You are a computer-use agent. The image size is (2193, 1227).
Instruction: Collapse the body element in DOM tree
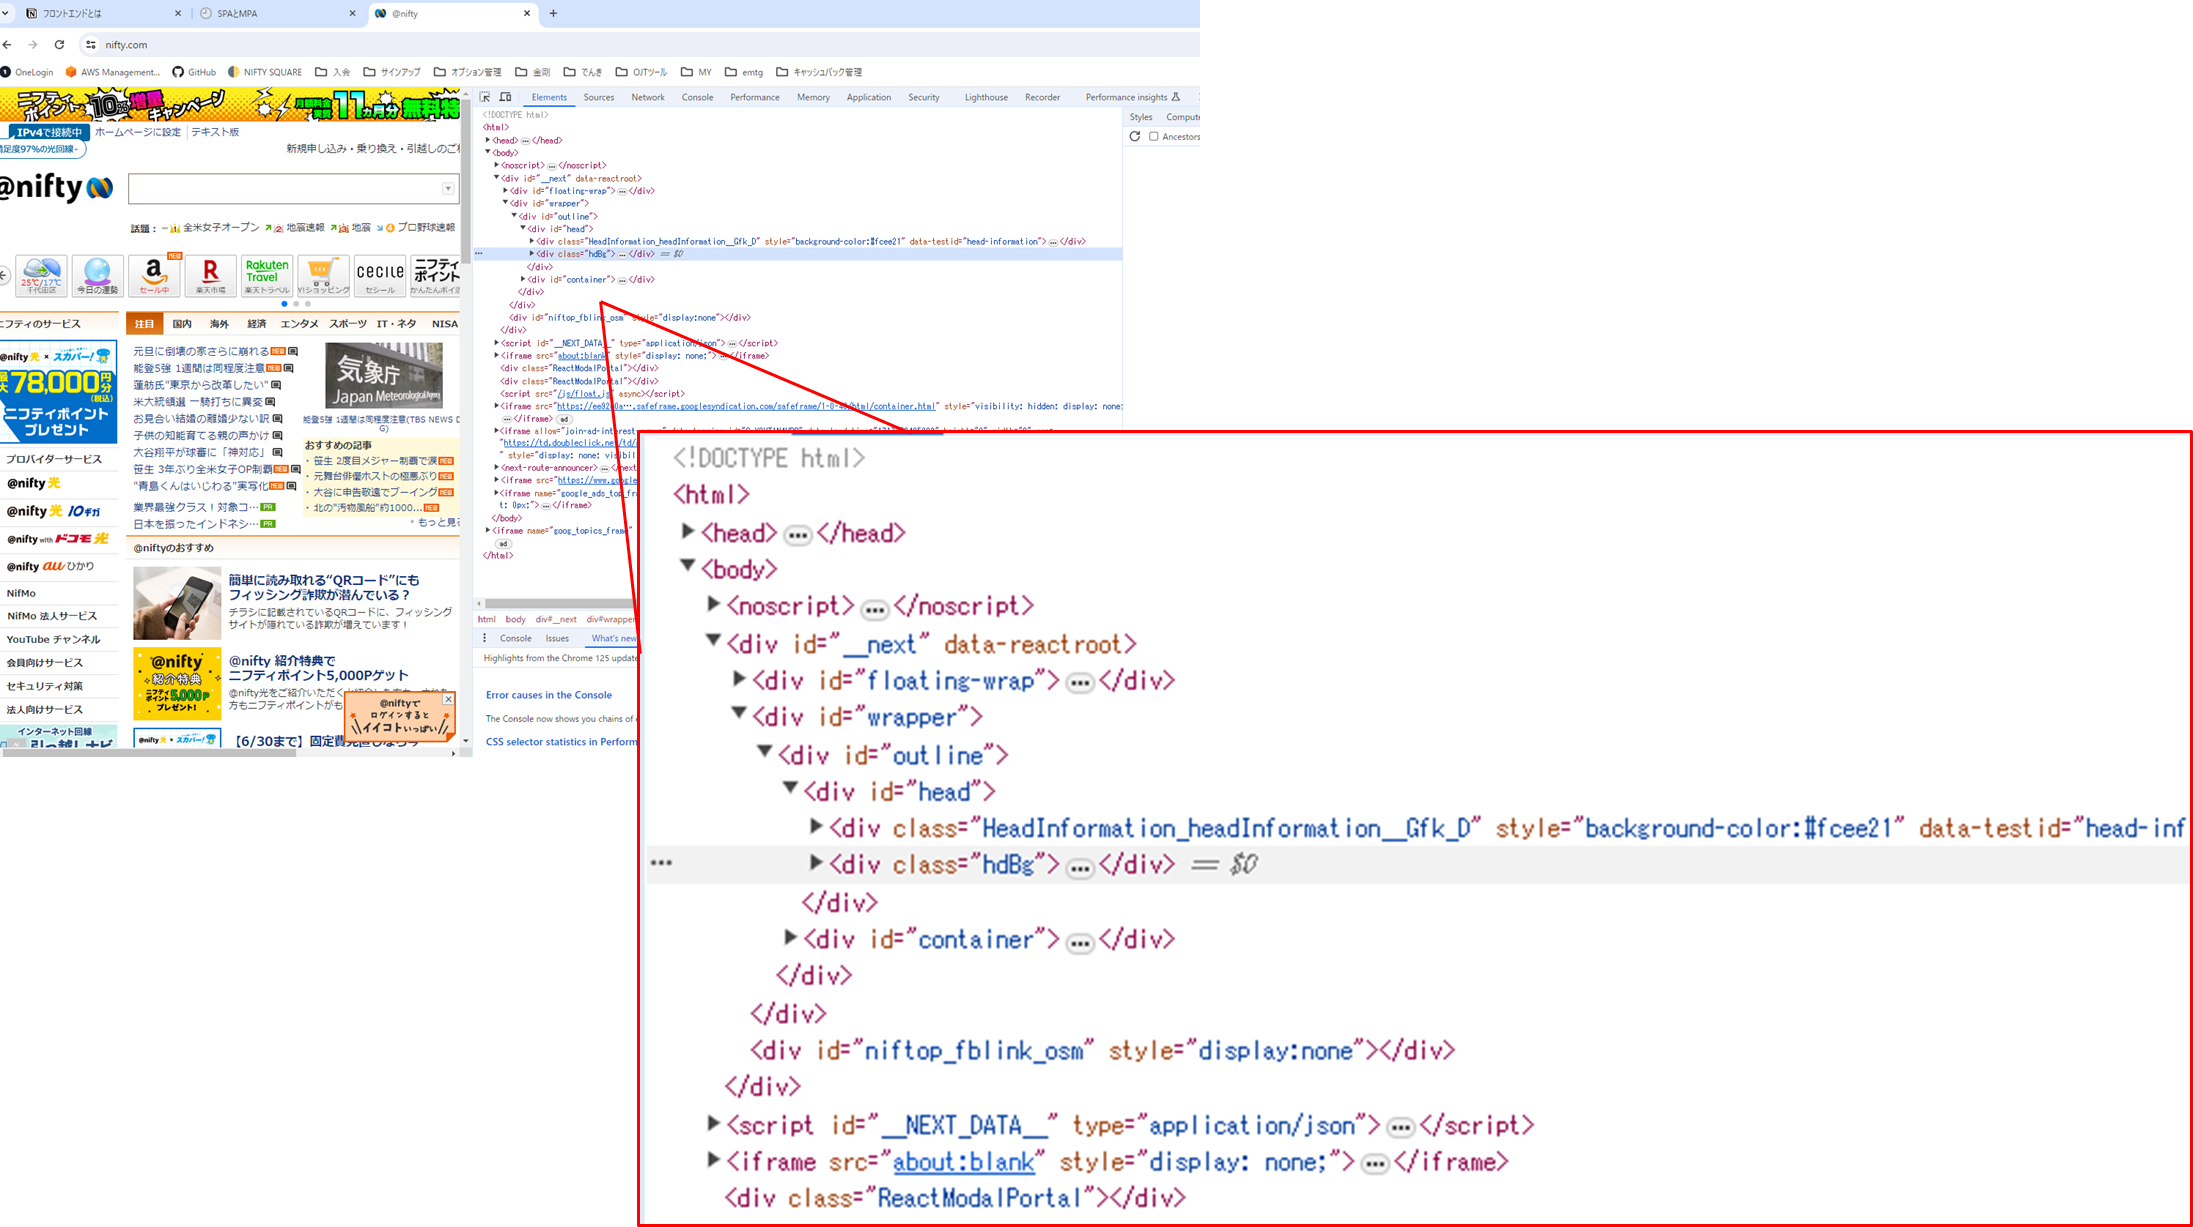click(488, 153)
